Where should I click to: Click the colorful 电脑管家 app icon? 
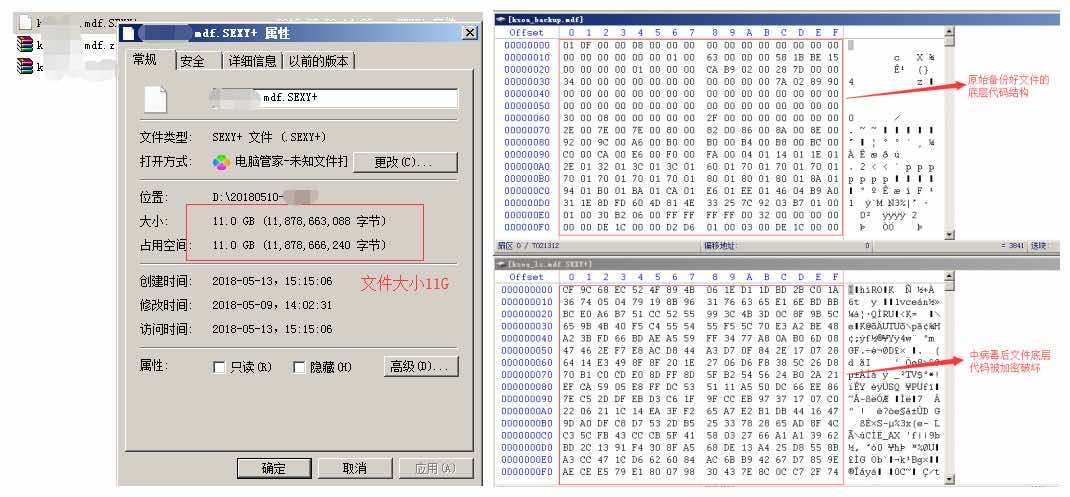[x=221, y=162]
